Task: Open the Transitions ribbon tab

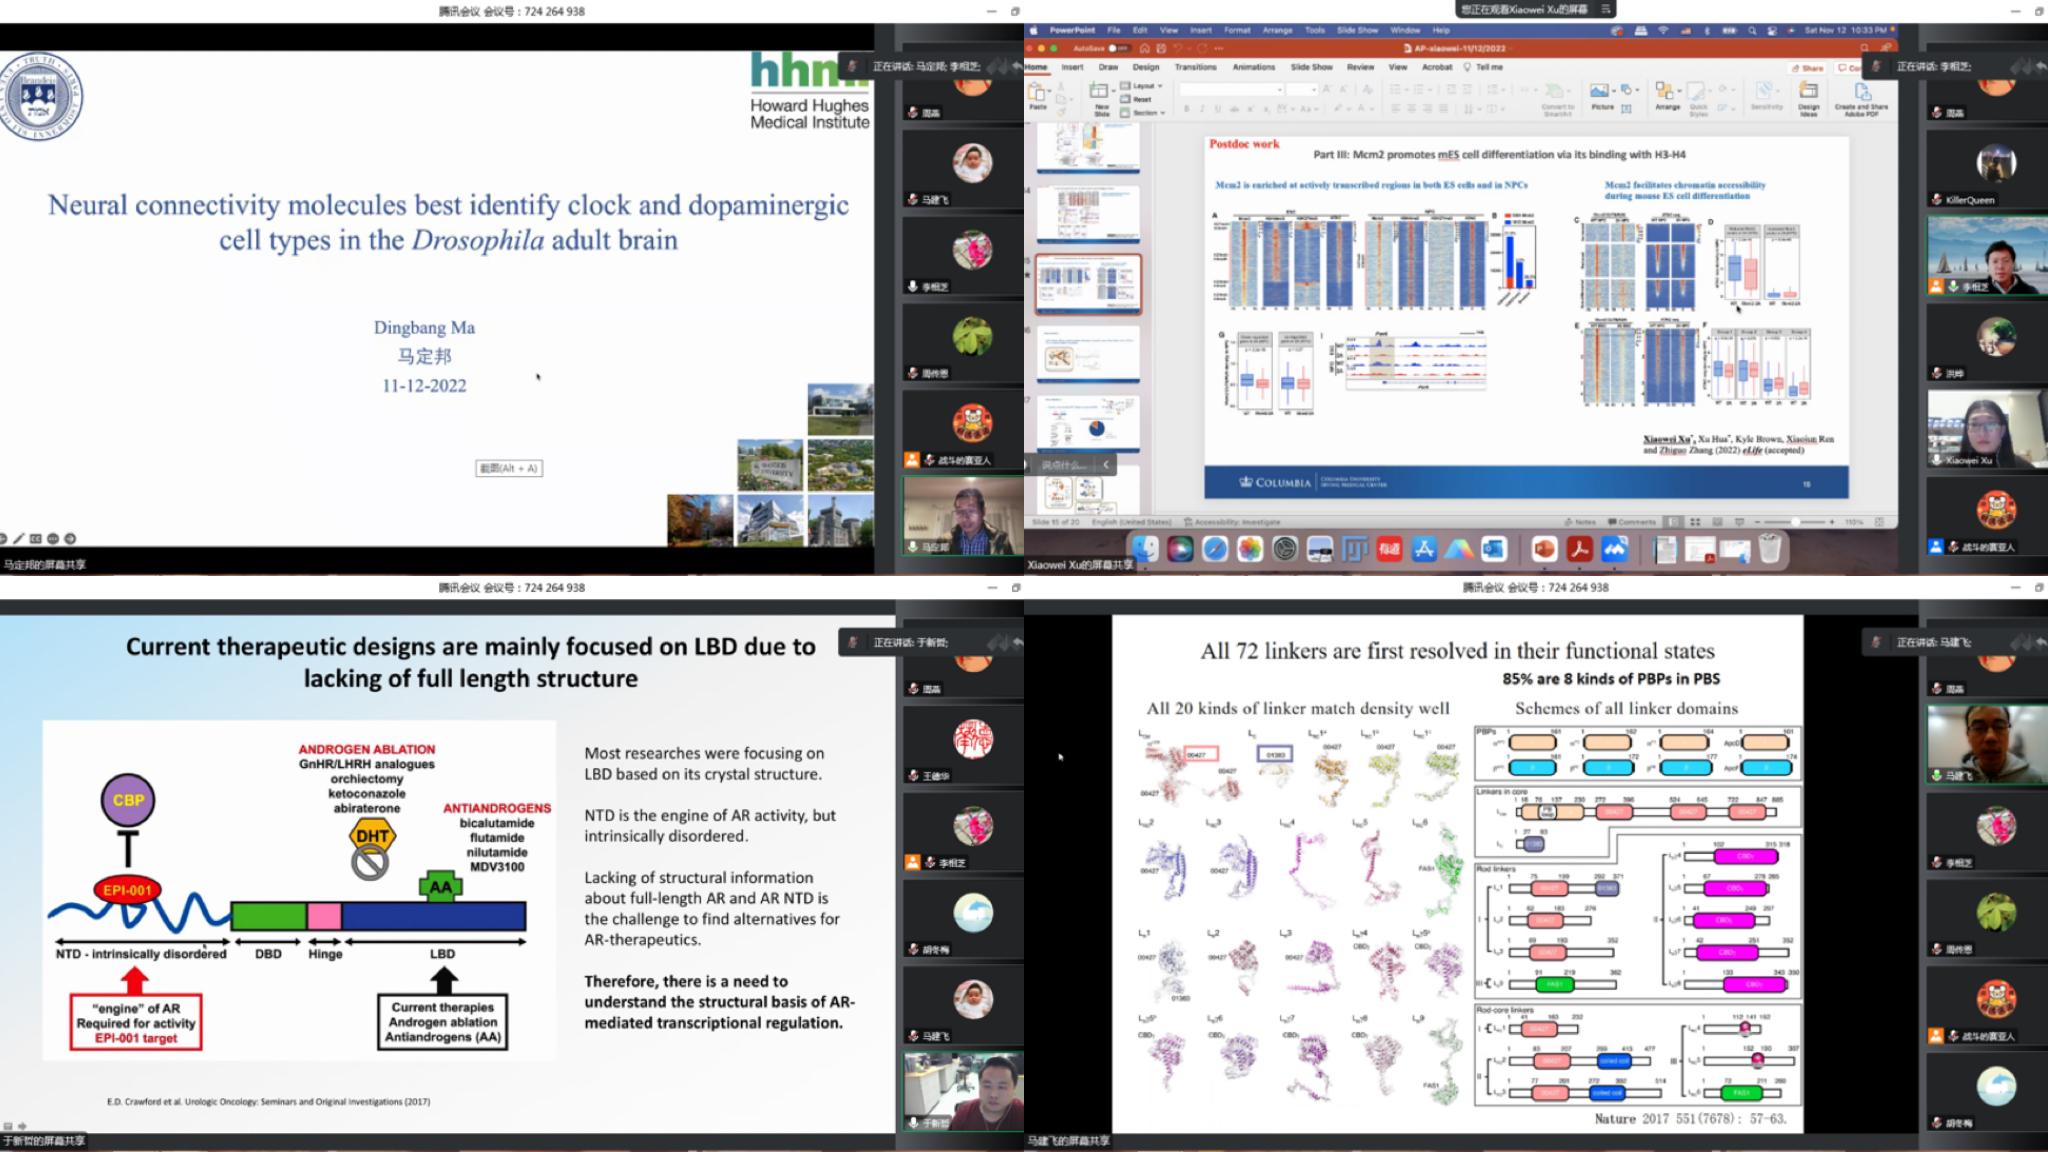Action: click(x=1196, y=67)
